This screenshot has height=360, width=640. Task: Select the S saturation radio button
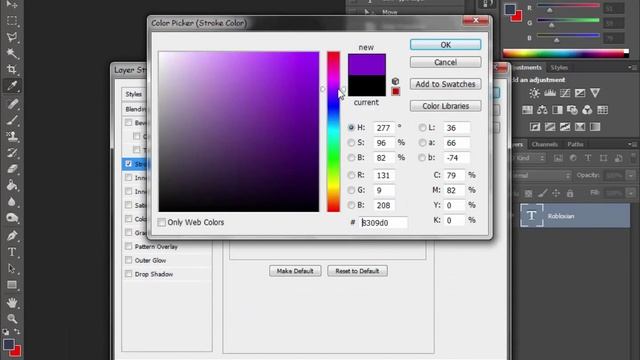click(351, 143)
